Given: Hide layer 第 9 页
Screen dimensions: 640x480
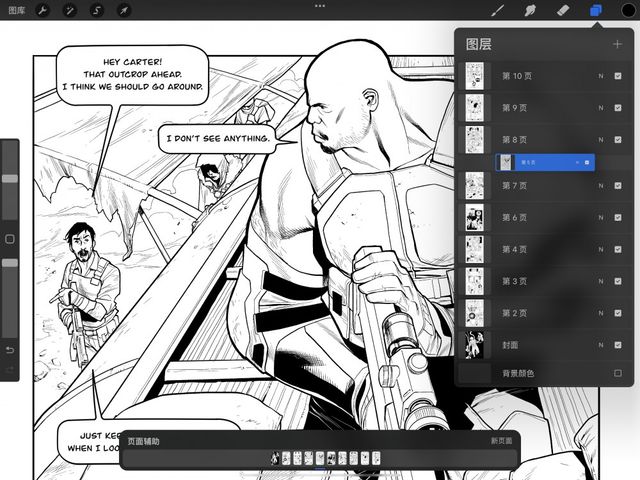Looking at the screenshot, I should pos(618,108).
